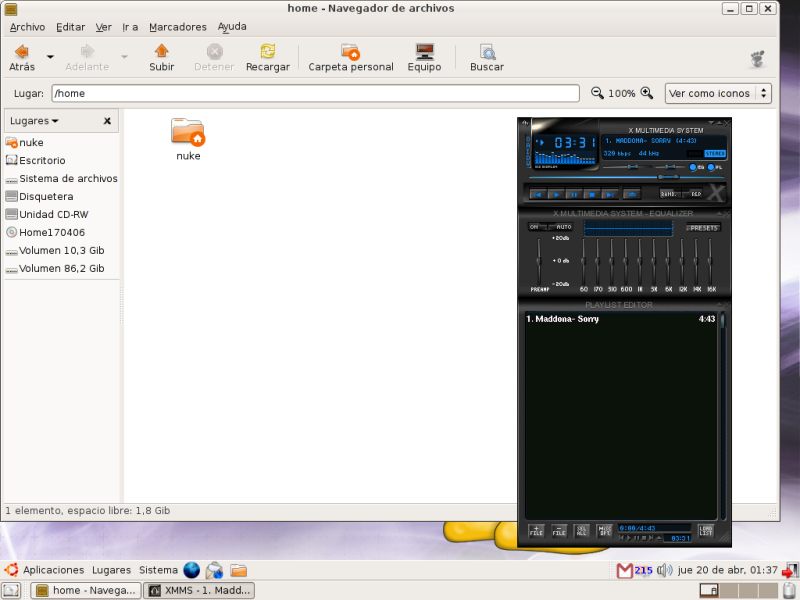Click the playlist add FILE button
This screenshot has width=800, height=600.
tap(536, 531)
